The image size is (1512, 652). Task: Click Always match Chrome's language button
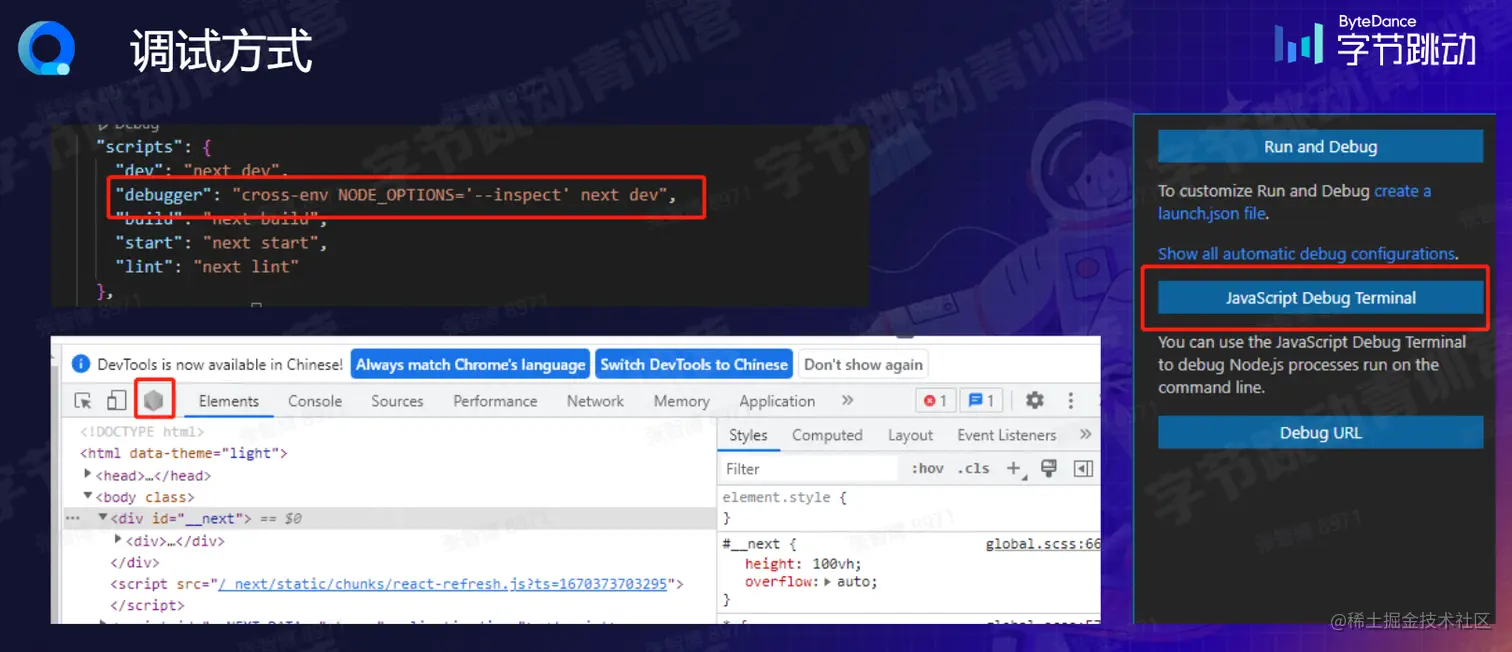coord(470,364)
